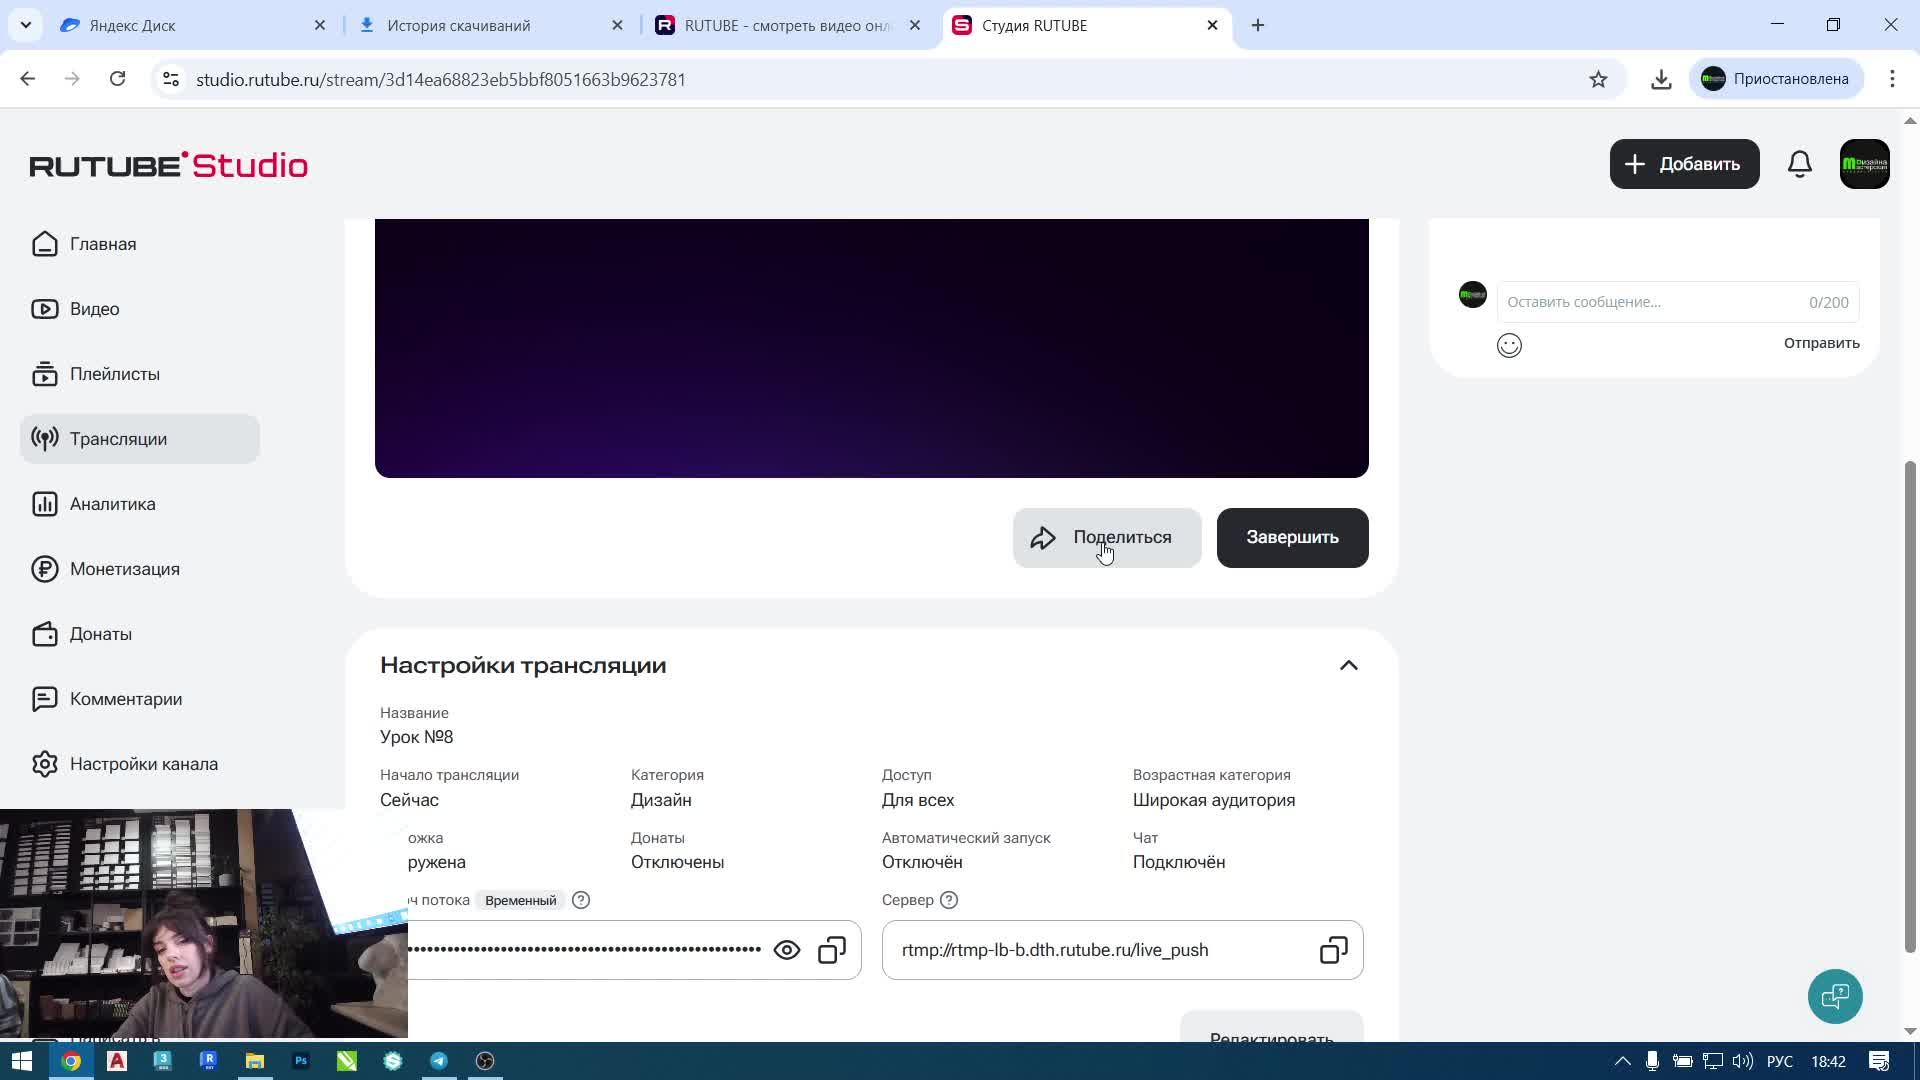Click the chat message input field
Image resolution: width=1920 pixels, height=1080 pixels.
(x=1650, y=302)
